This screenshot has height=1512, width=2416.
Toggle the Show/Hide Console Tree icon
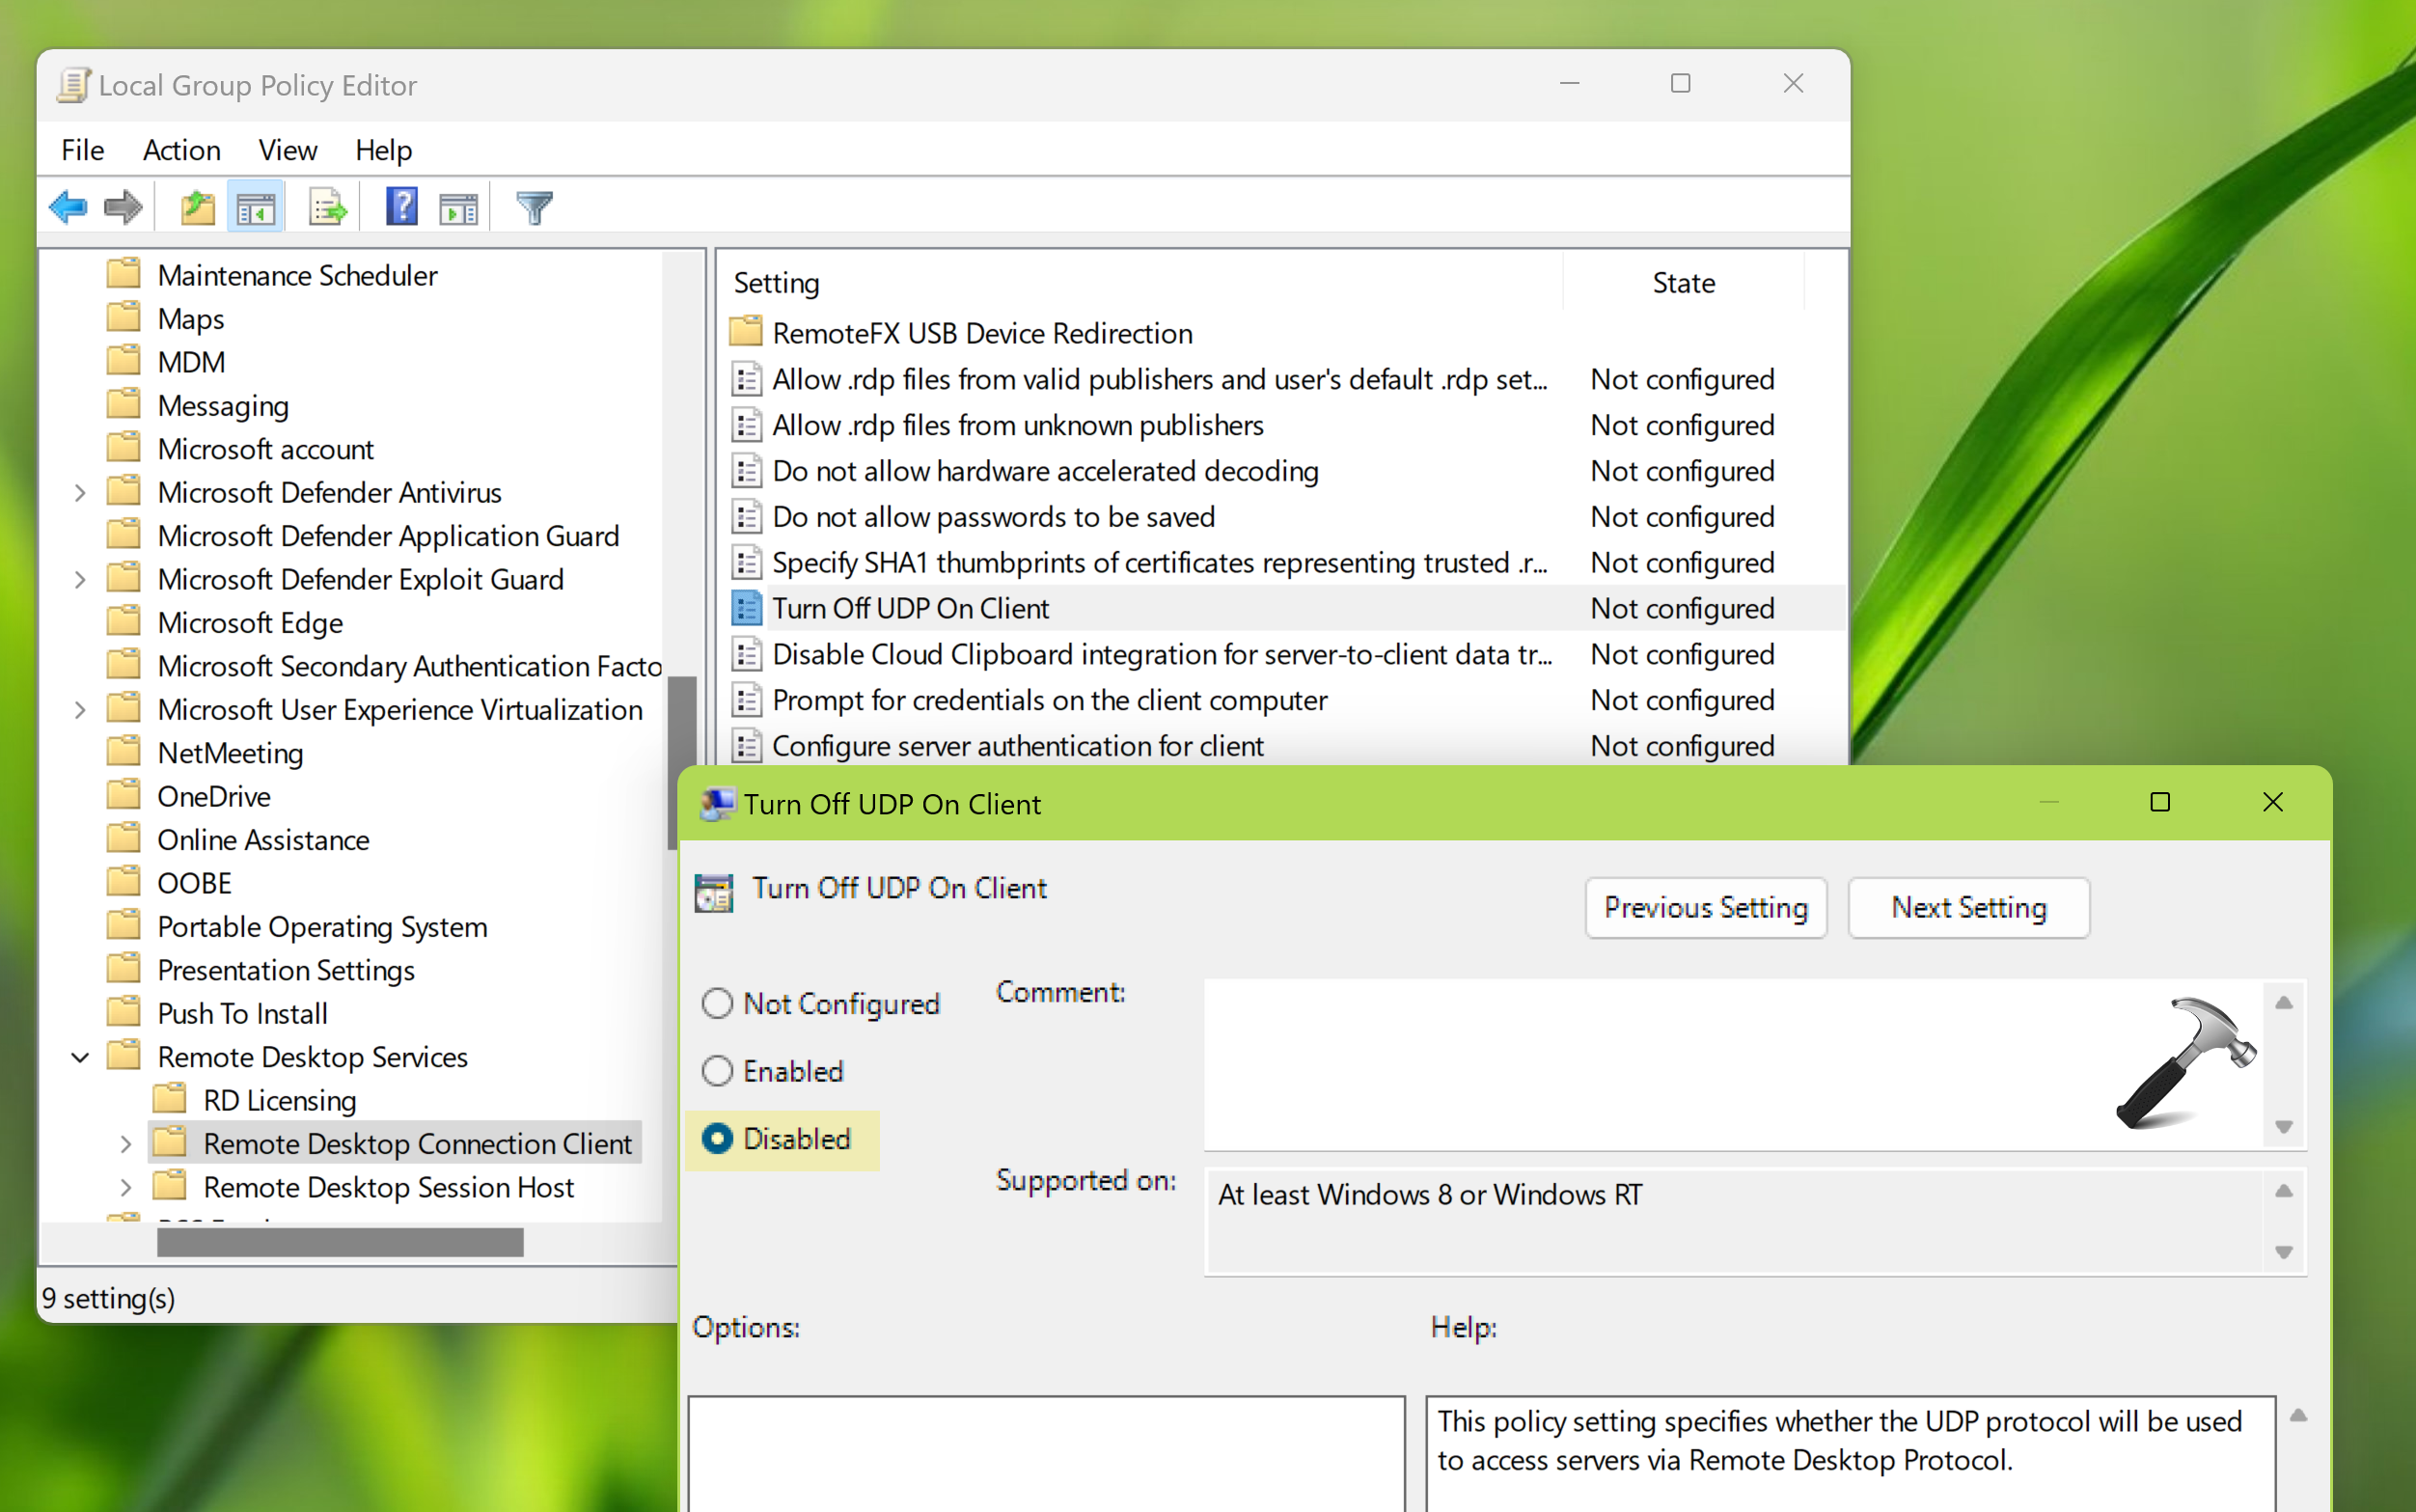pos(256,208)
